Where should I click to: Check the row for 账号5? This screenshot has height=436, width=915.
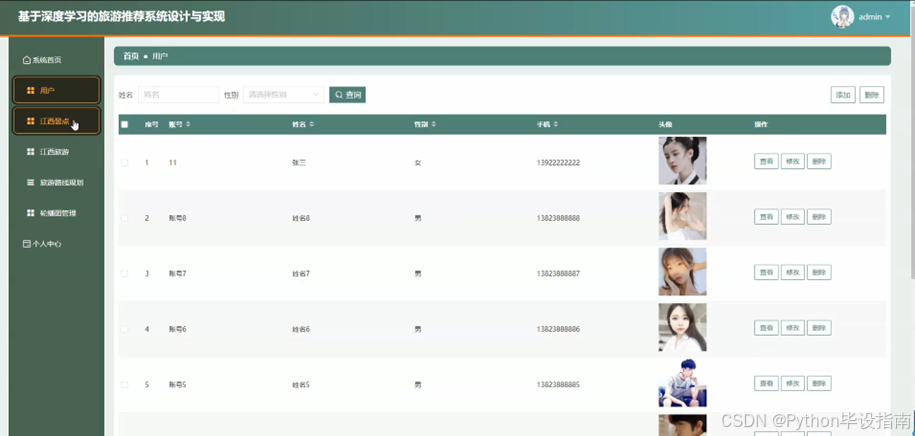click(124, 385)
